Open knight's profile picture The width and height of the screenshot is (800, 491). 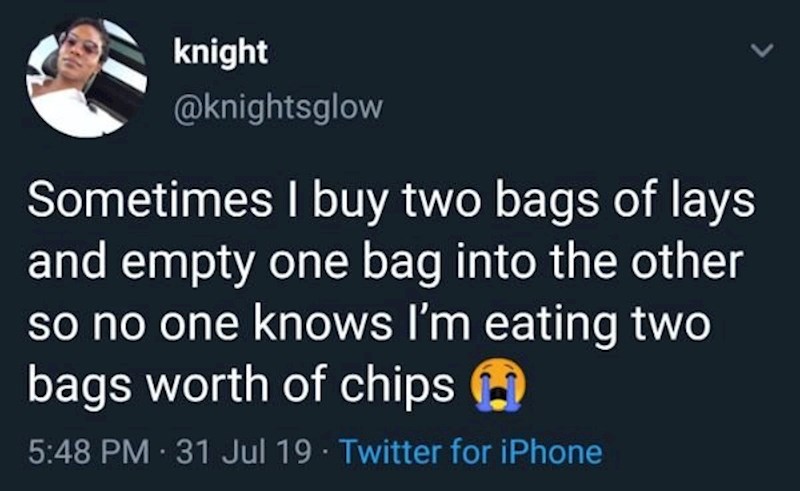(x=87, y=78)
